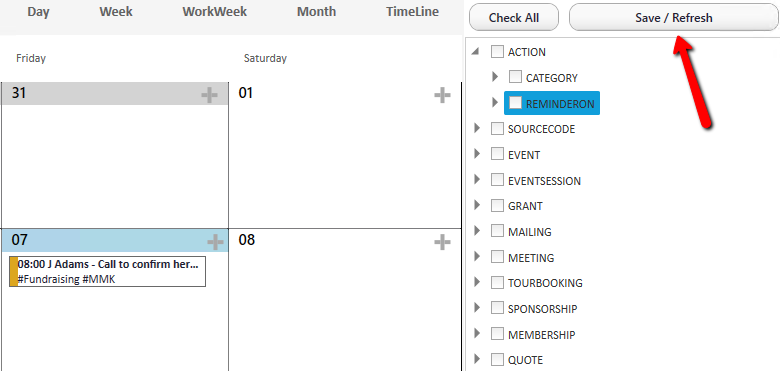780x371 pixels.
Task: Switch to TimeLine view
Action: click(x=412, y=12)
